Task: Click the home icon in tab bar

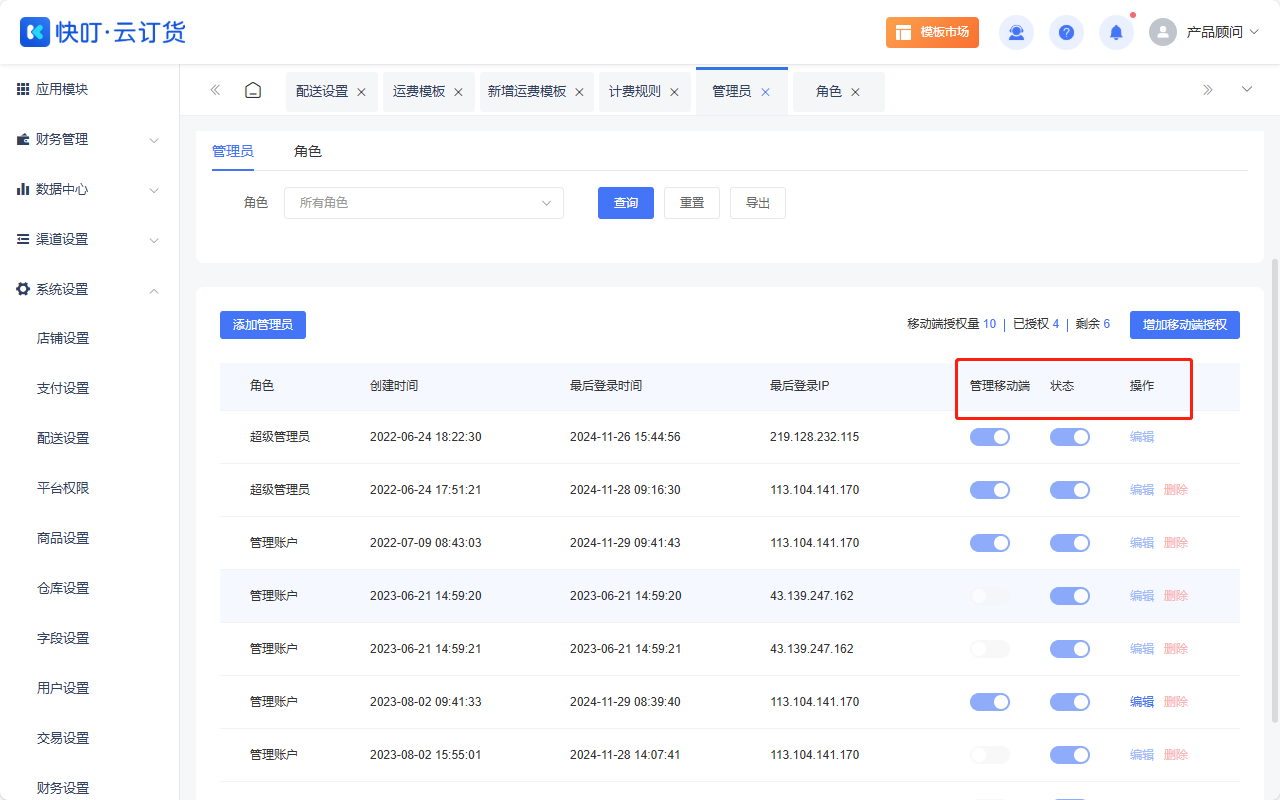Action: click(253, 91)
